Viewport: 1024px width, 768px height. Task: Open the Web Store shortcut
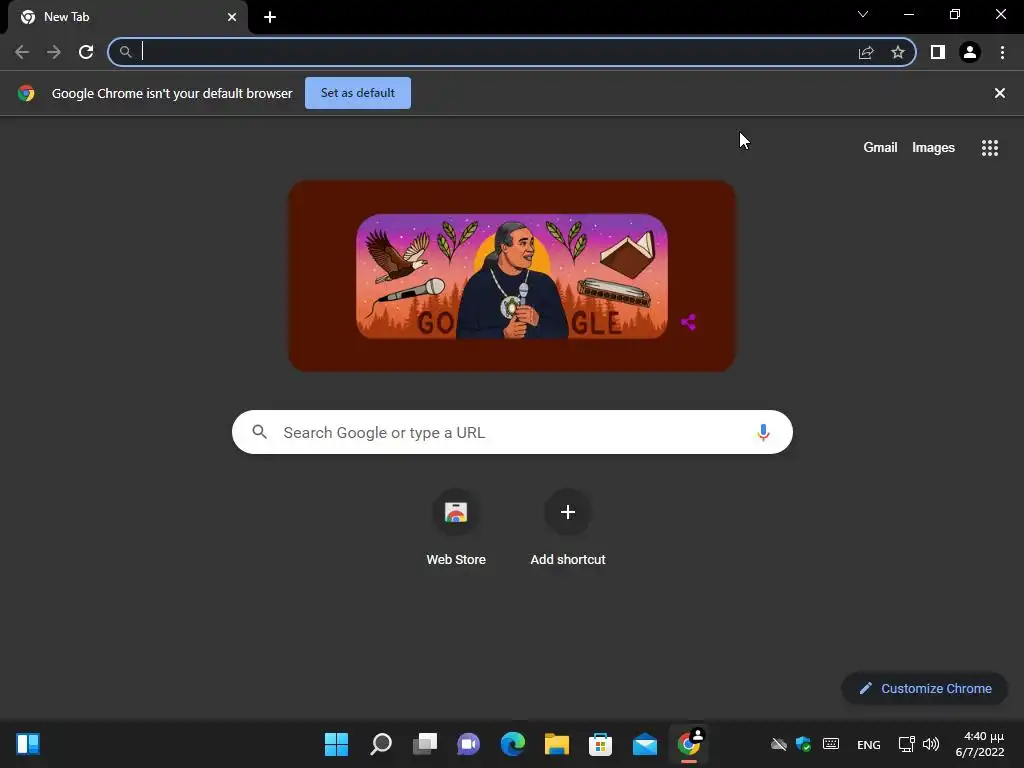[x=456, y=528]
